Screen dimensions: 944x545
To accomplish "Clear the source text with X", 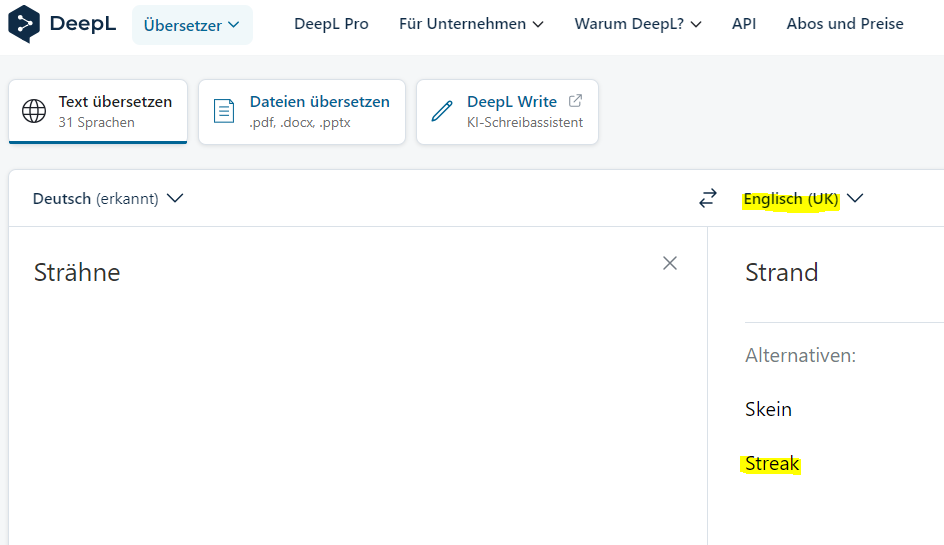I will pyautogui.click(x=670, y=263).
